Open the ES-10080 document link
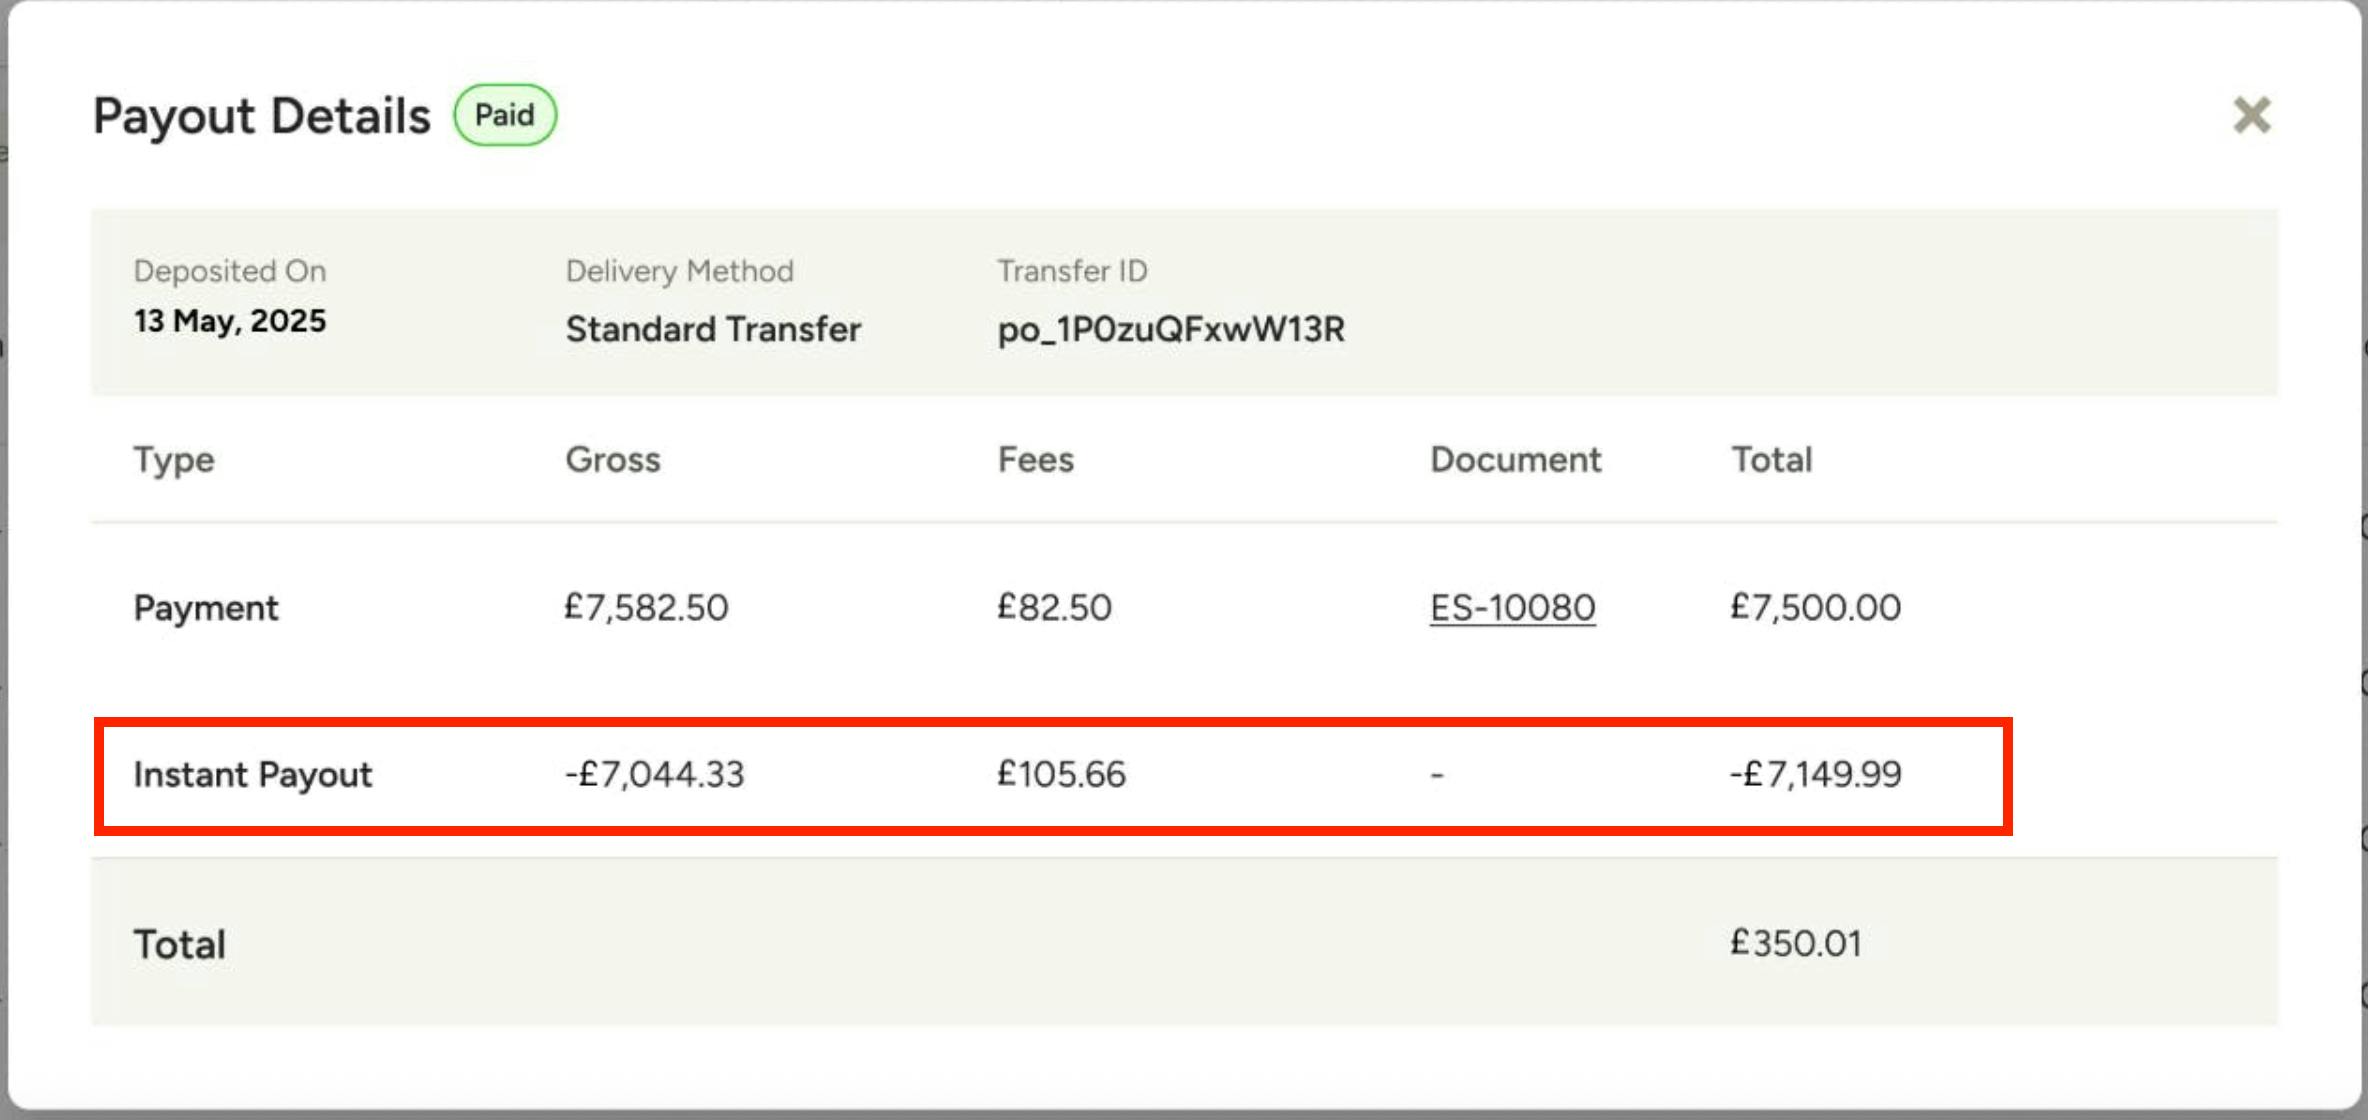This screenshot has width=2368, height=1120. (x=1512, y=607)
